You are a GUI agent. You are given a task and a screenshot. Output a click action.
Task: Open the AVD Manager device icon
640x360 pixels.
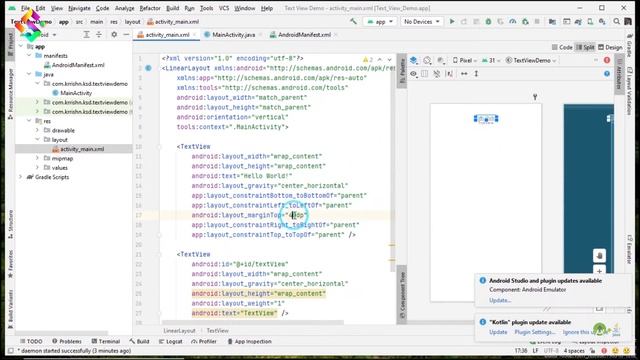[x=590, y=22]
